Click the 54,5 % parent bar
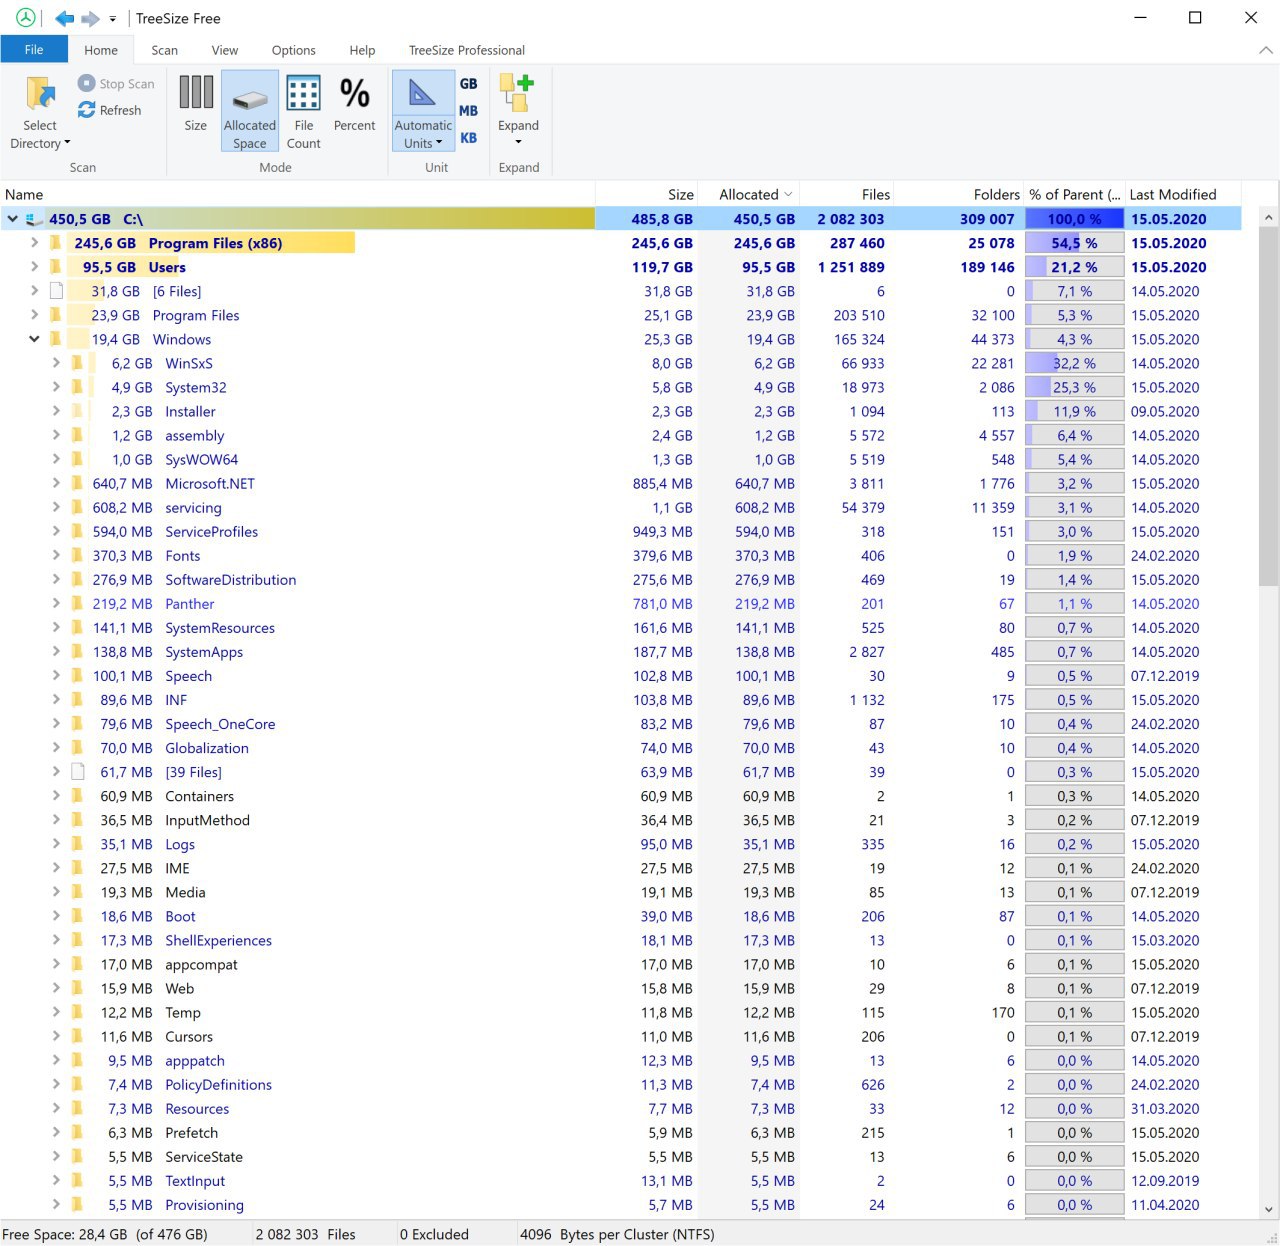Image resolution: width=1280 pixels, height=1246 pixels. tap(1075, 243)
